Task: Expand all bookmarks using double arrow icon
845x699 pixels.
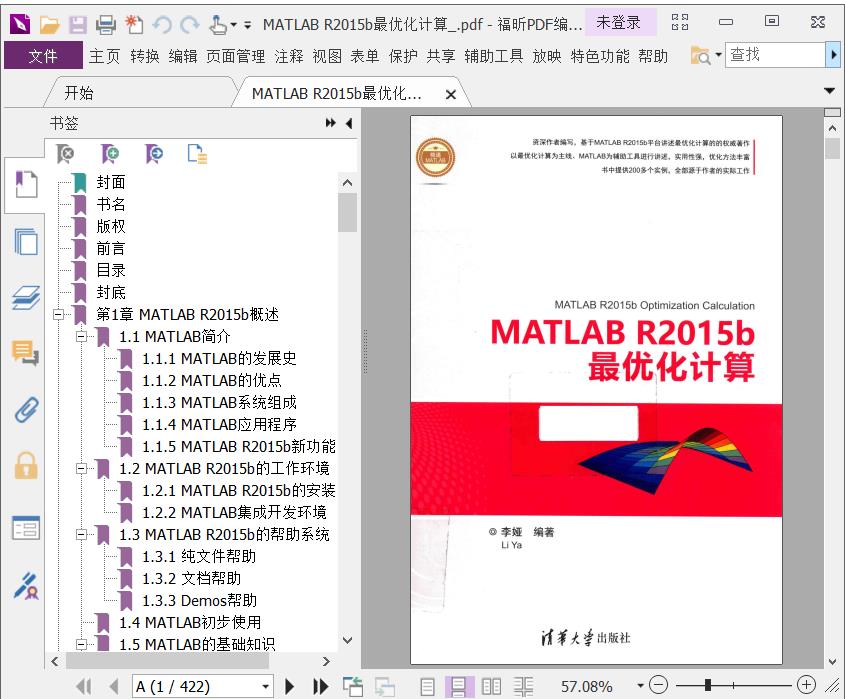Action: [330, 123]
